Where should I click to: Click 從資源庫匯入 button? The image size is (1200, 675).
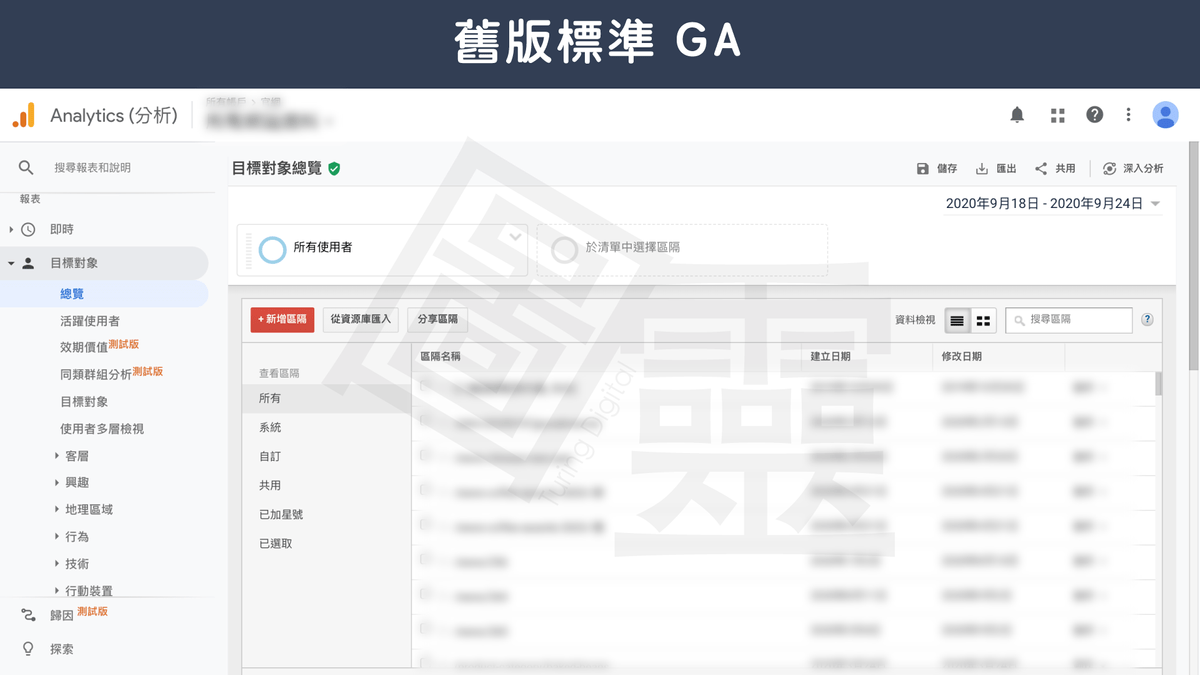pyautogui.click(x=361, y=320)
